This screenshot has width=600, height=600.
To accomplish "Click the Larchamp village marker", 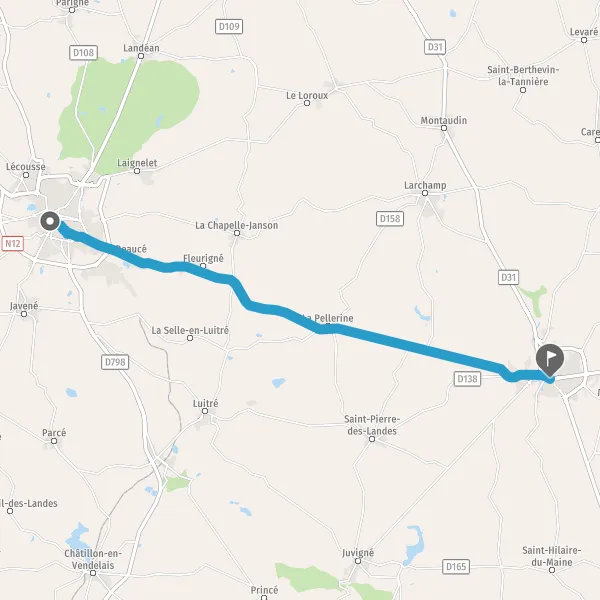I will click(x=425, y=193).
